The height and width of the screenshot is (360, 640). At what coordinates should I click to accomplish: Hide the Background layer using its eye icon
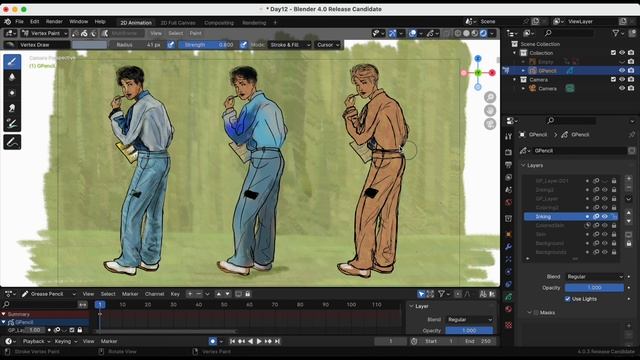point(605,243)
